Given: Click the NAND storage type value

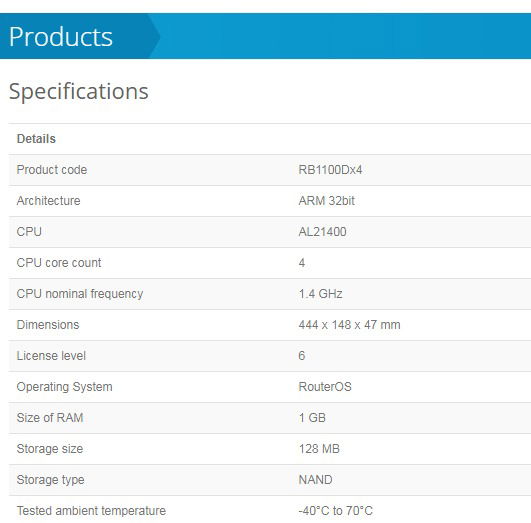Looking at the screenshot, I should 315,480.
